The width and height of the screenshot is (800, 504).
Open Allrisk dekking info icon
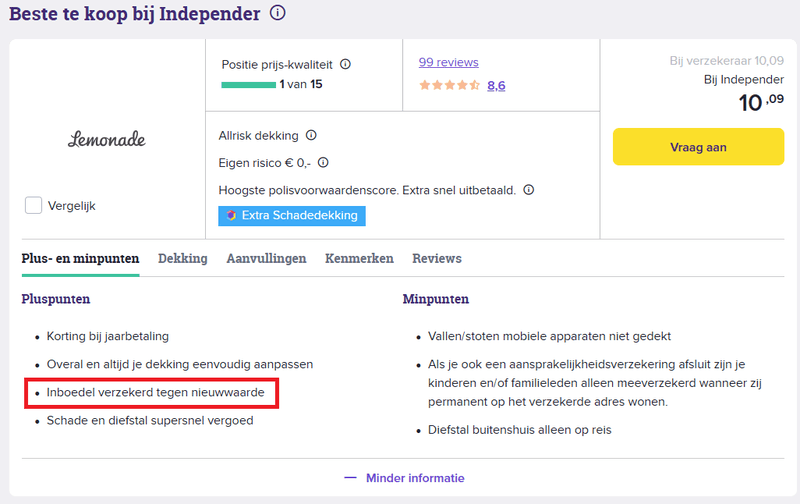311,135
